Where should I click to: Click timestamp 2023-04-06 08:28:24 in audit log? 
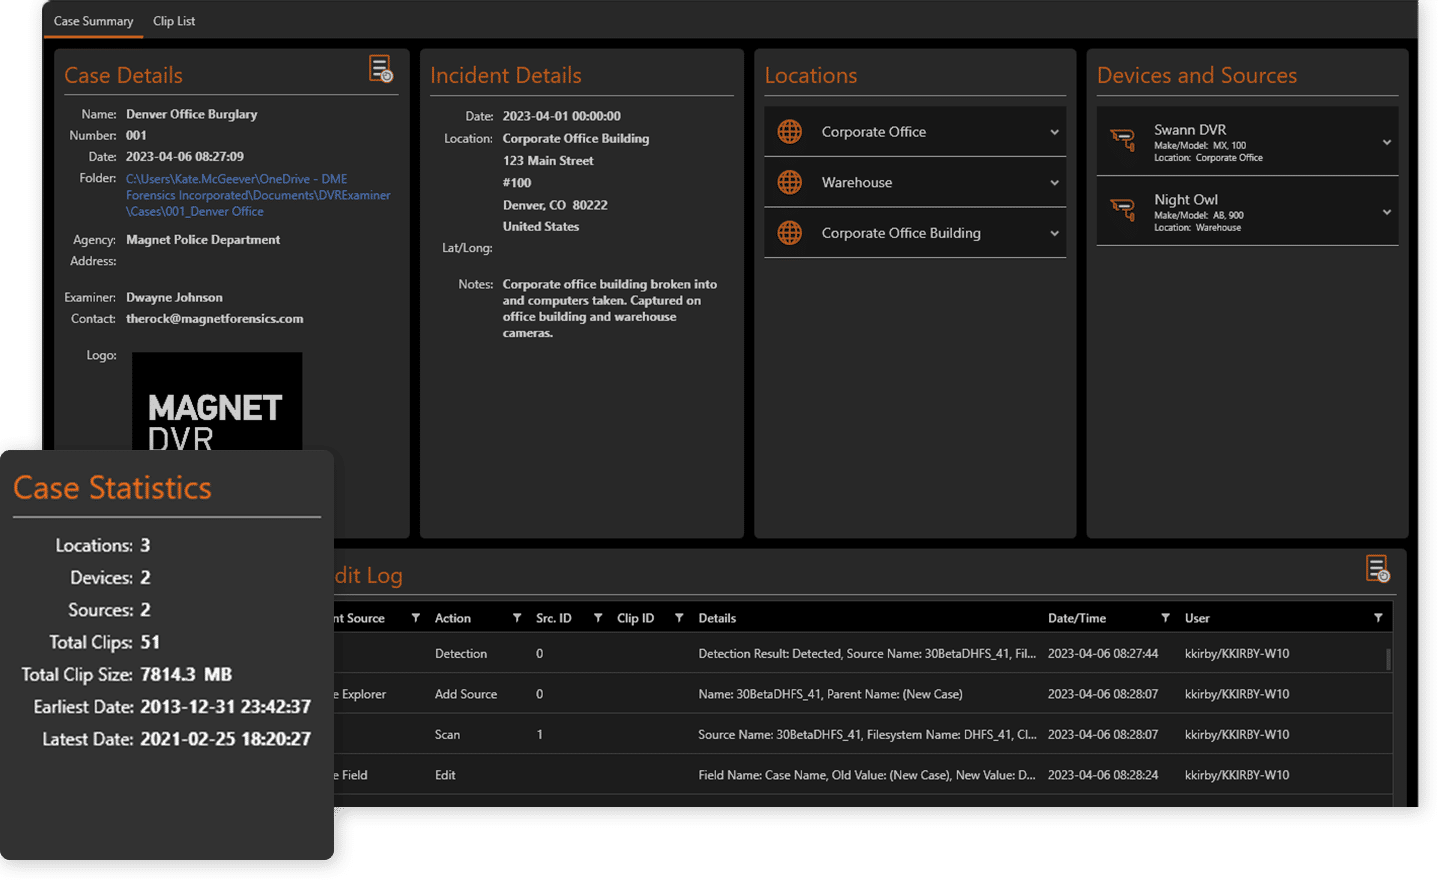click(x=1103, y=775)
